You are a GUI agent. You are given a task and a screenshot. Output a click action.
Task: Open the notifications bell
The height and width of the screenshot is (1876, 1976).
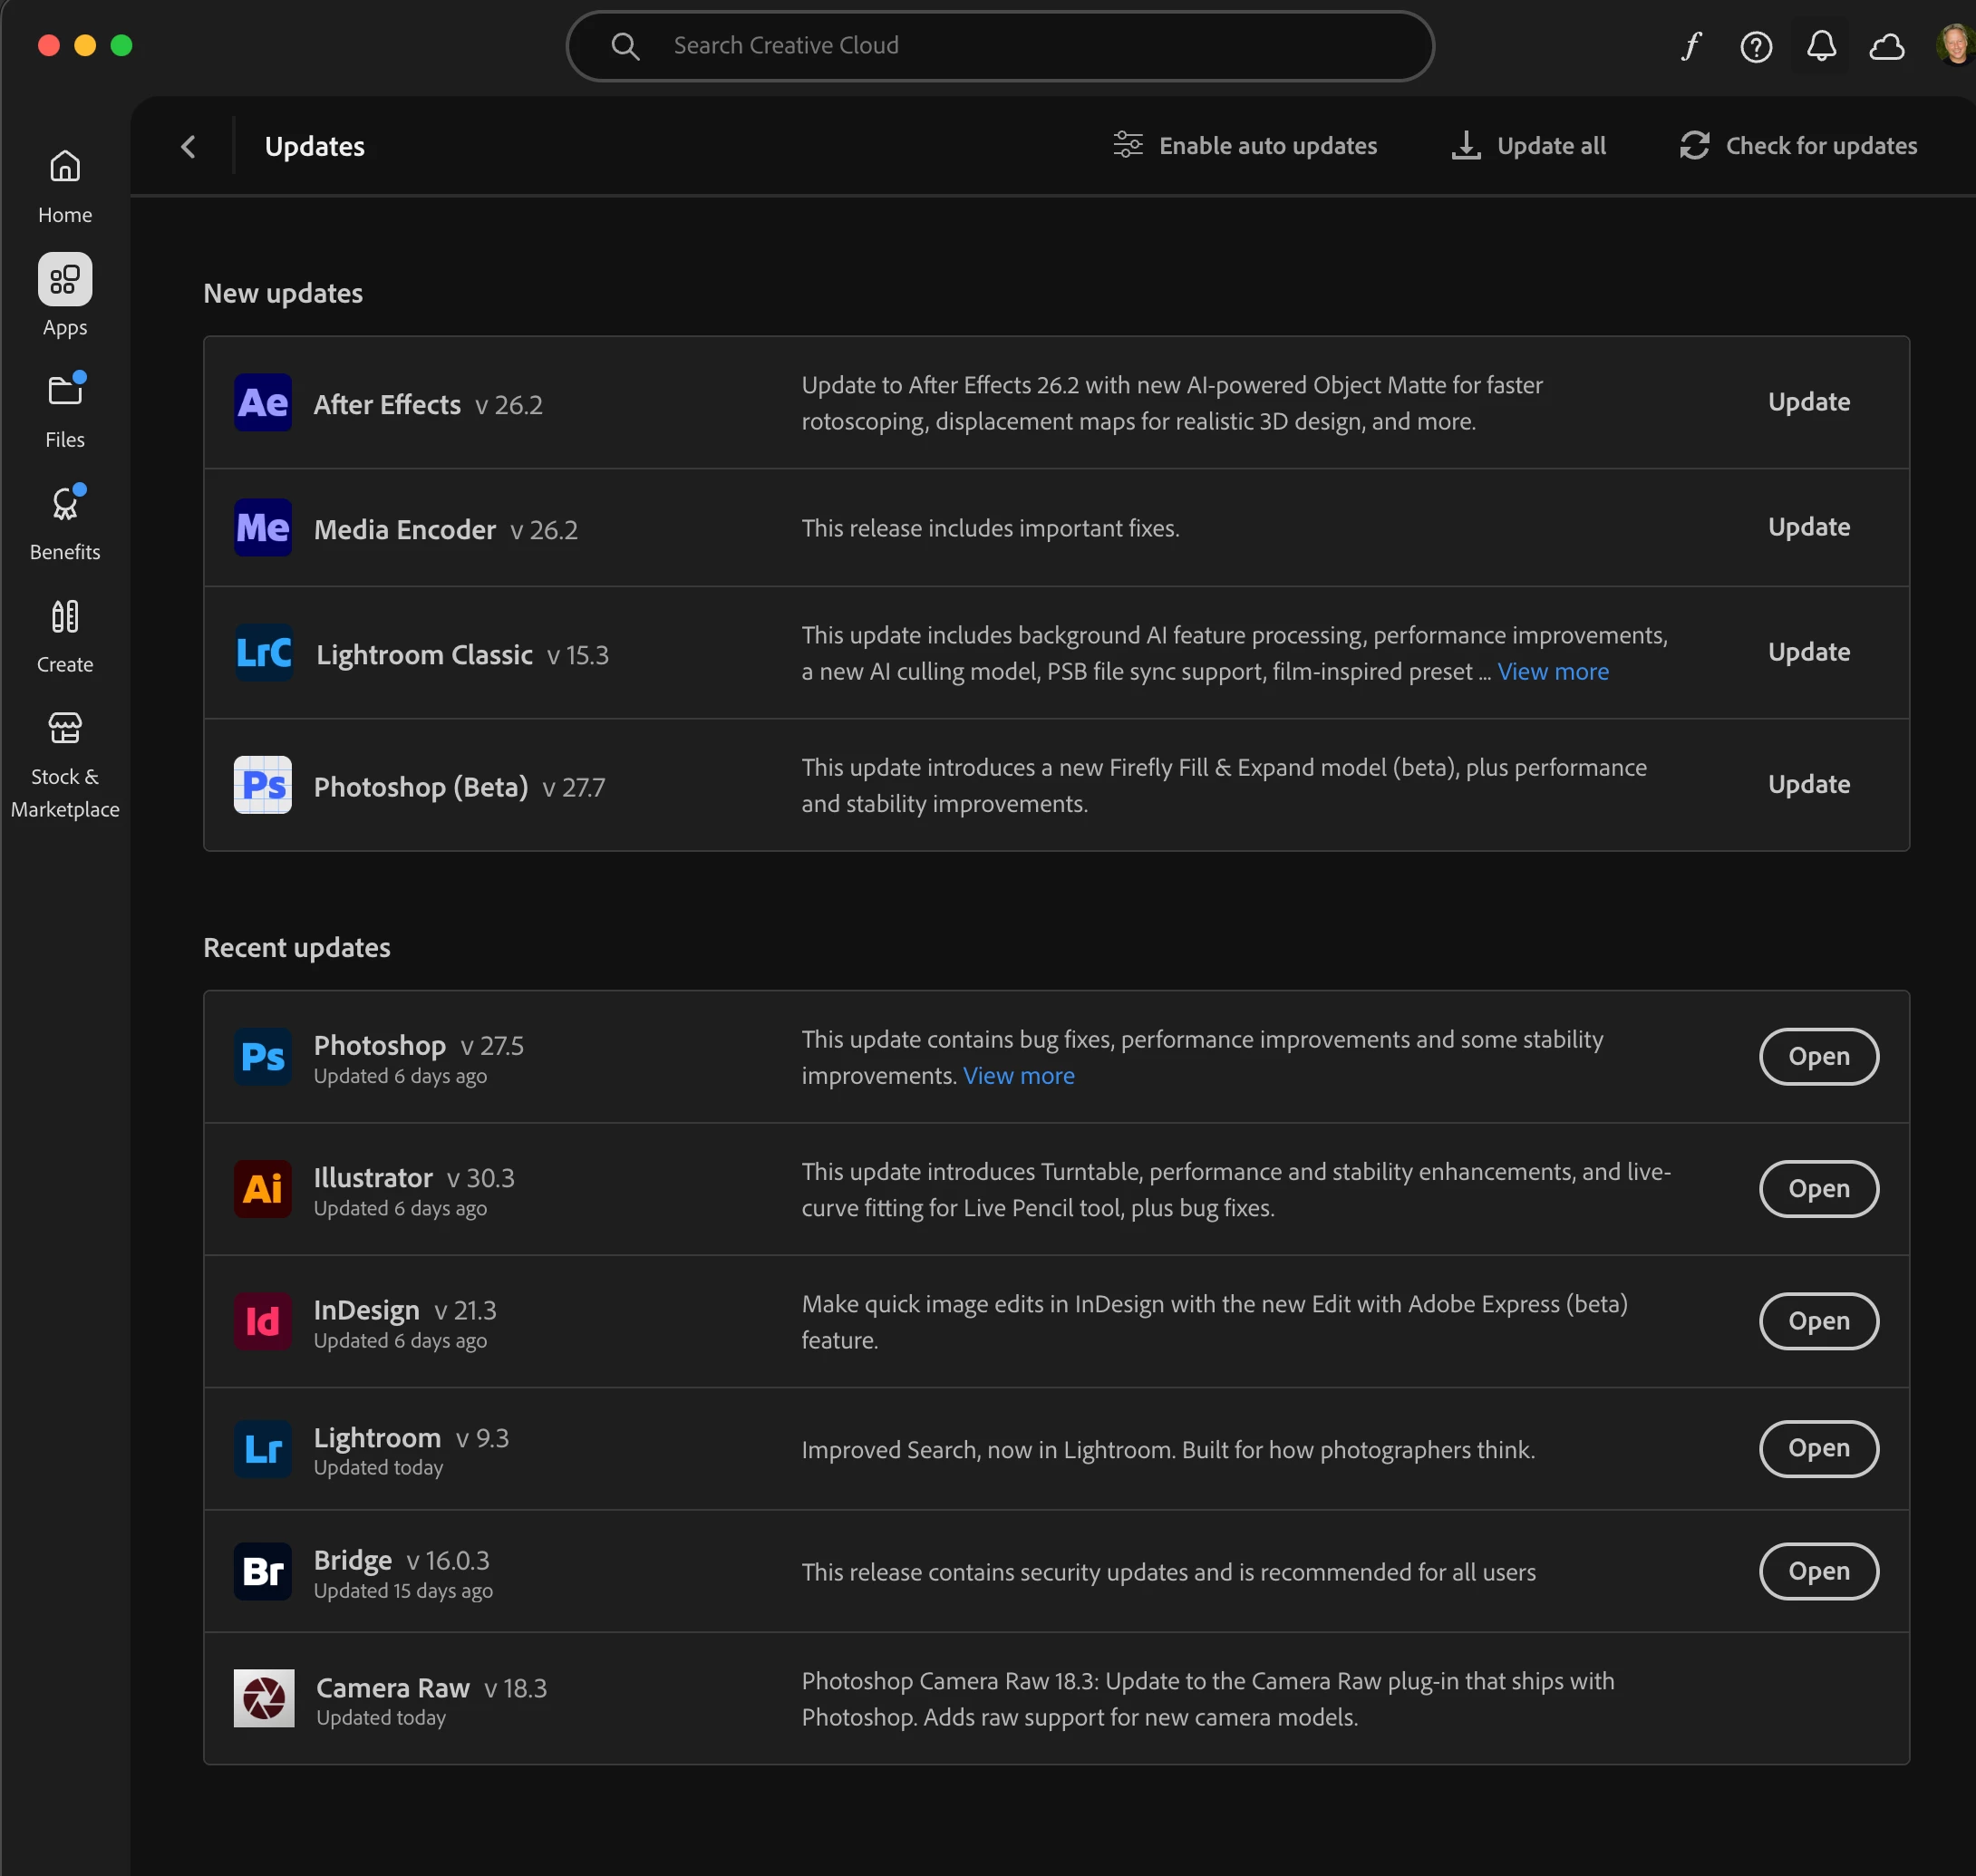tap(1821, 46)
